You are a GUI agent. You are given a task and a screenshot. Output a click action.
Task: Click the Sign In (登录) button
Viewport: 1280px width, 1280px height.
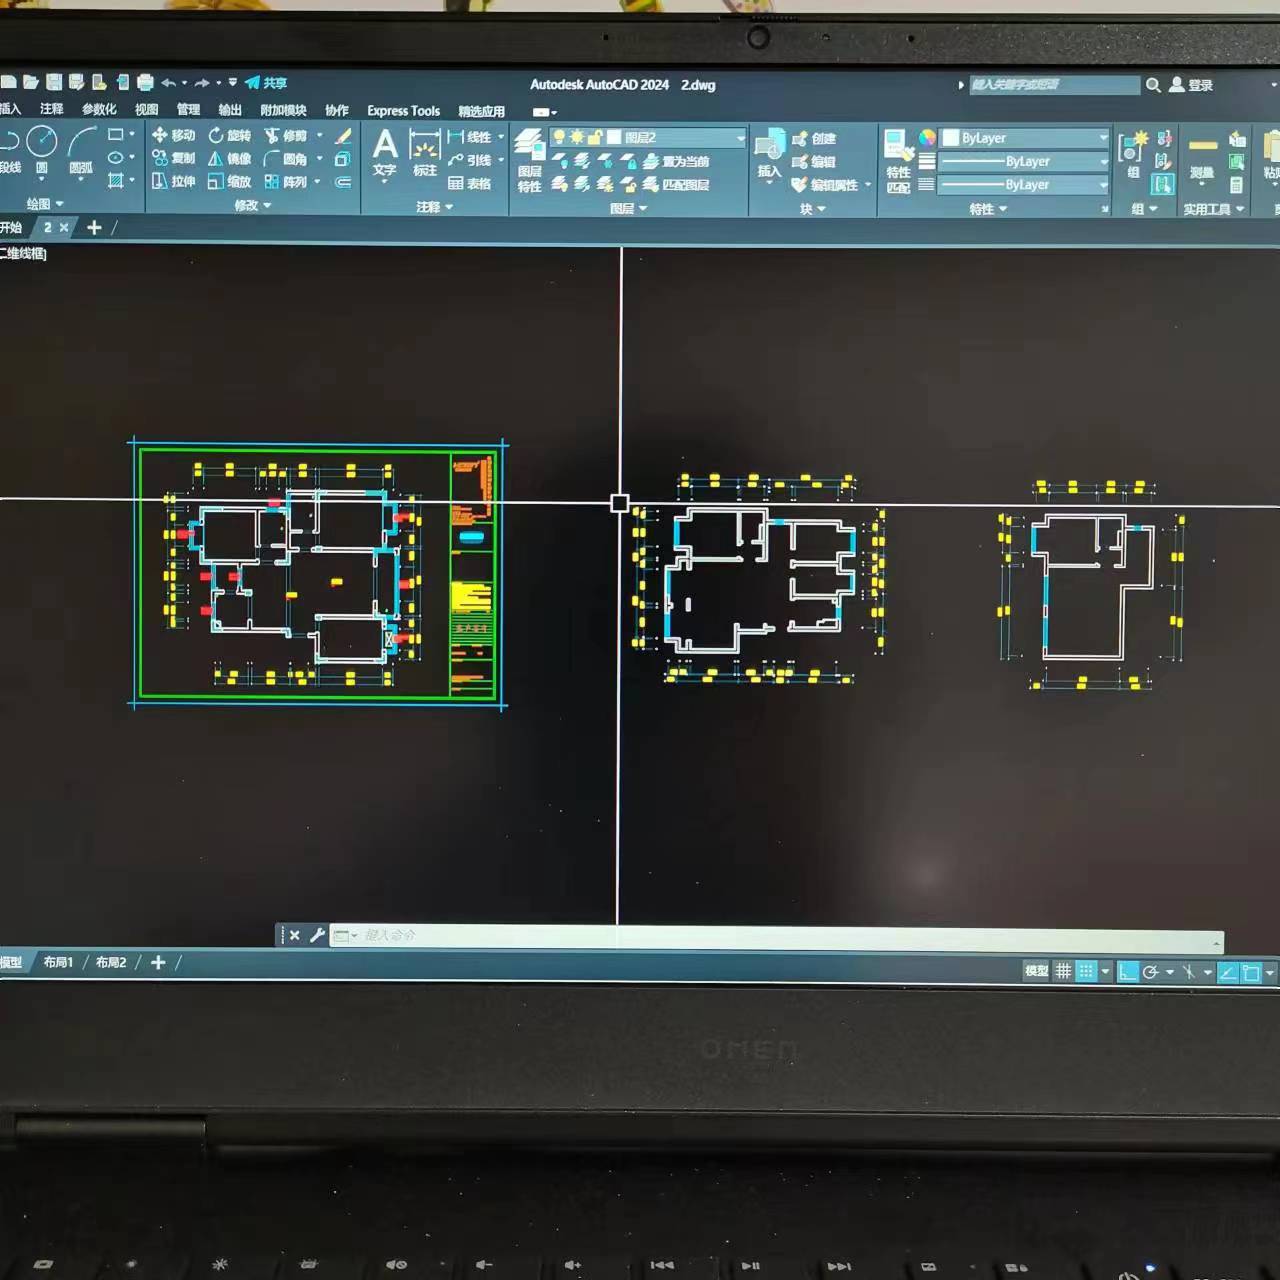1192,86
